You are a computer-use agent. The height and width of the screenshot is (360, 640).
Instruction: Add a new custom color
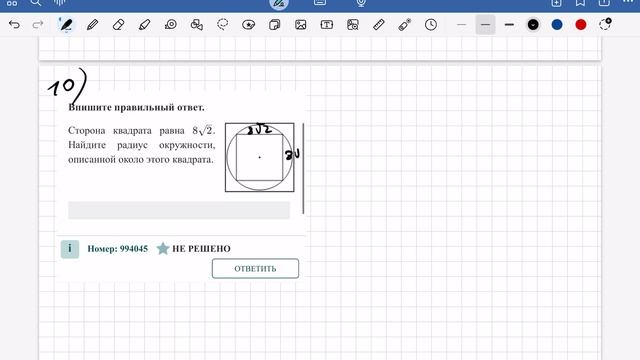tap(605, 24)
